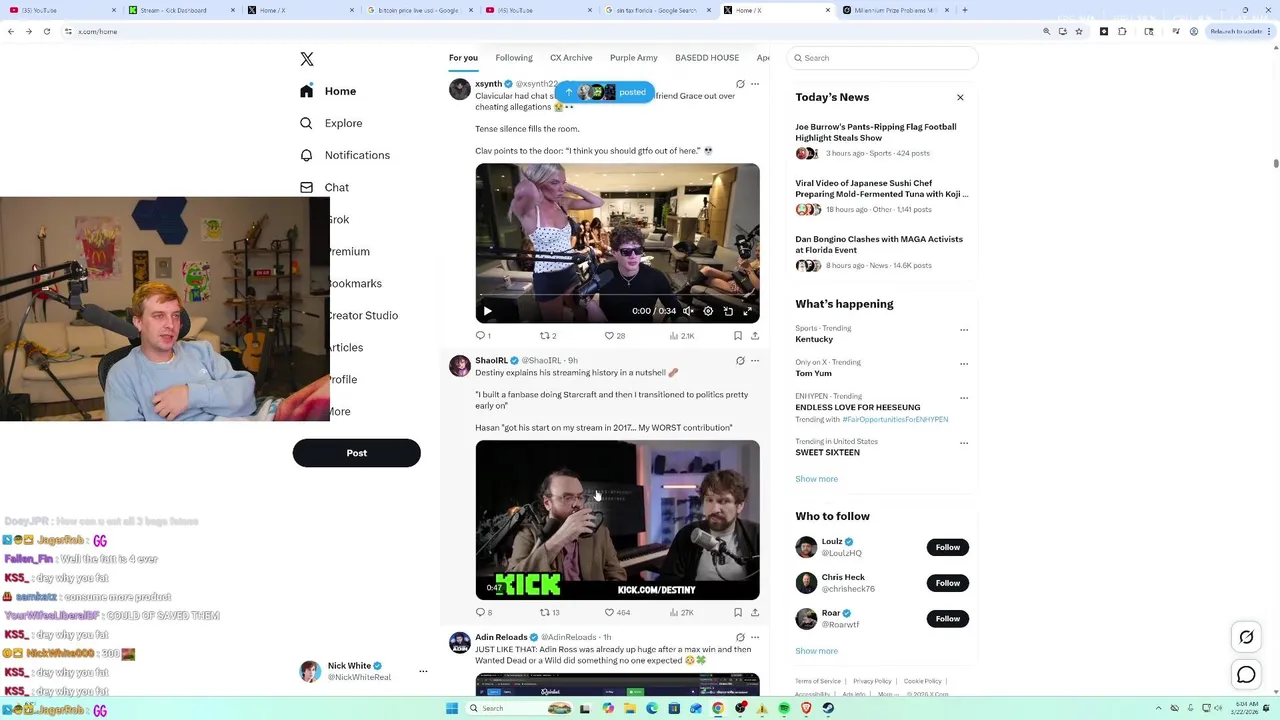Share the ShaoIRL post
The width and height of the screenshot is (1280, 720).
pos(755,612)
